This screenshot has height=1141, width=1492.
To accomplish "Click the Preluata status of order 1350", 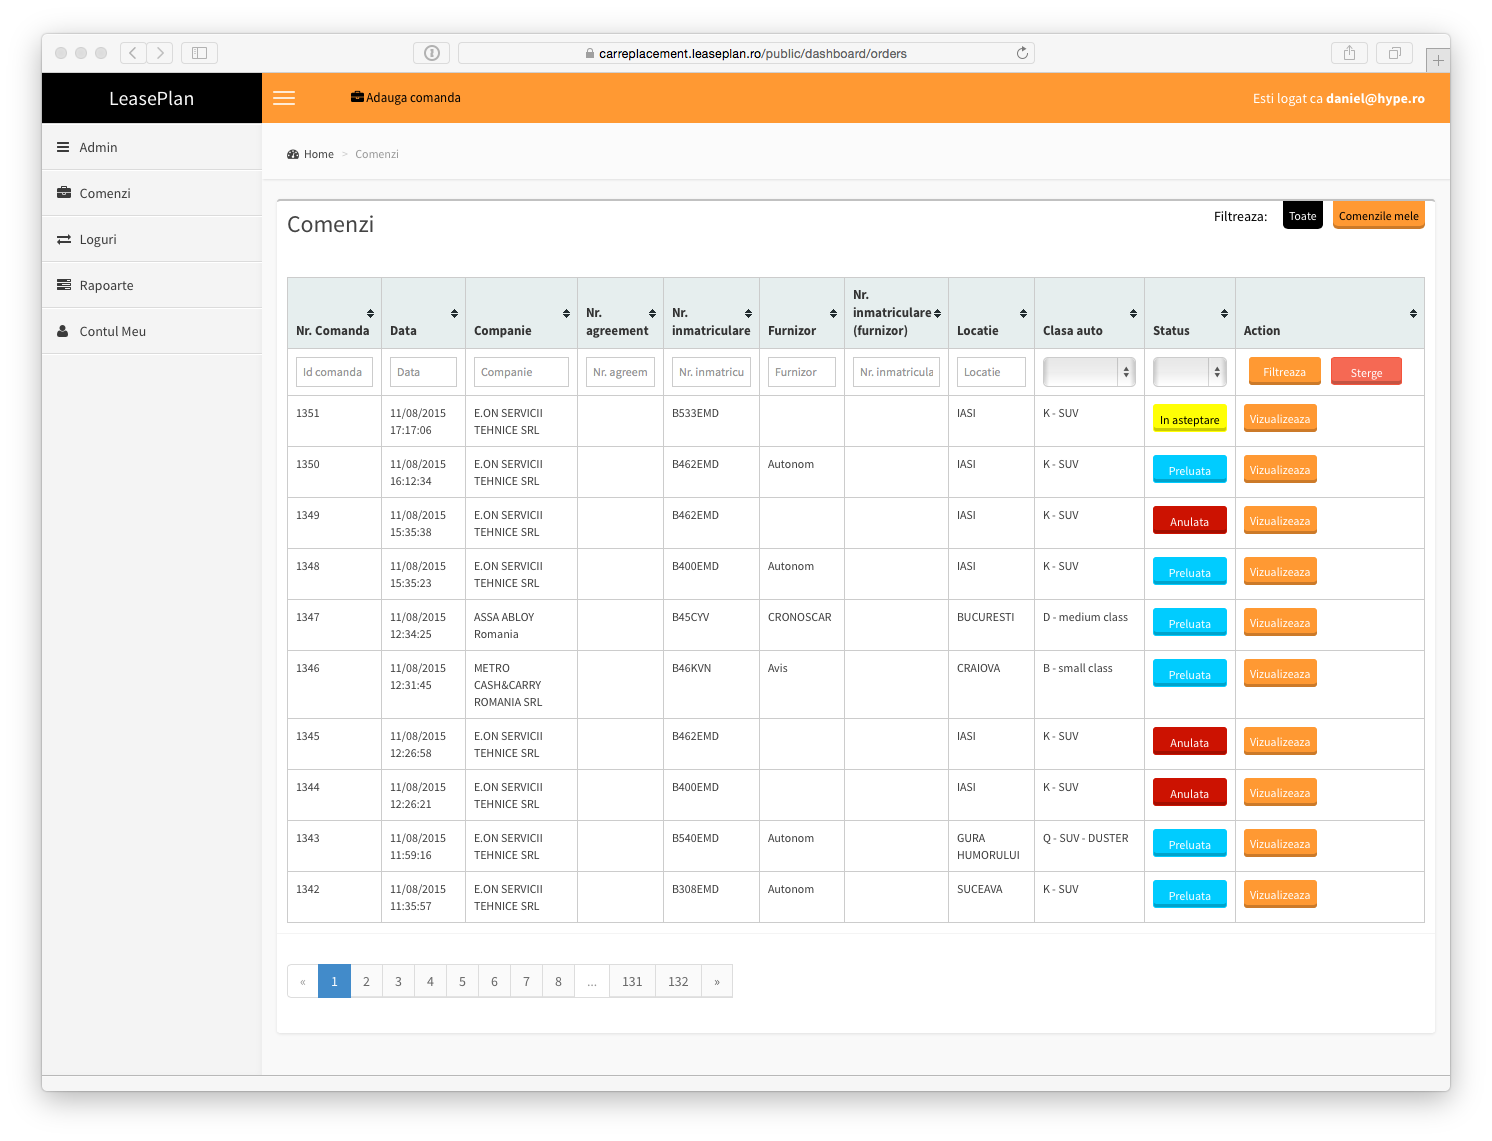I will tap(1190, 470).
